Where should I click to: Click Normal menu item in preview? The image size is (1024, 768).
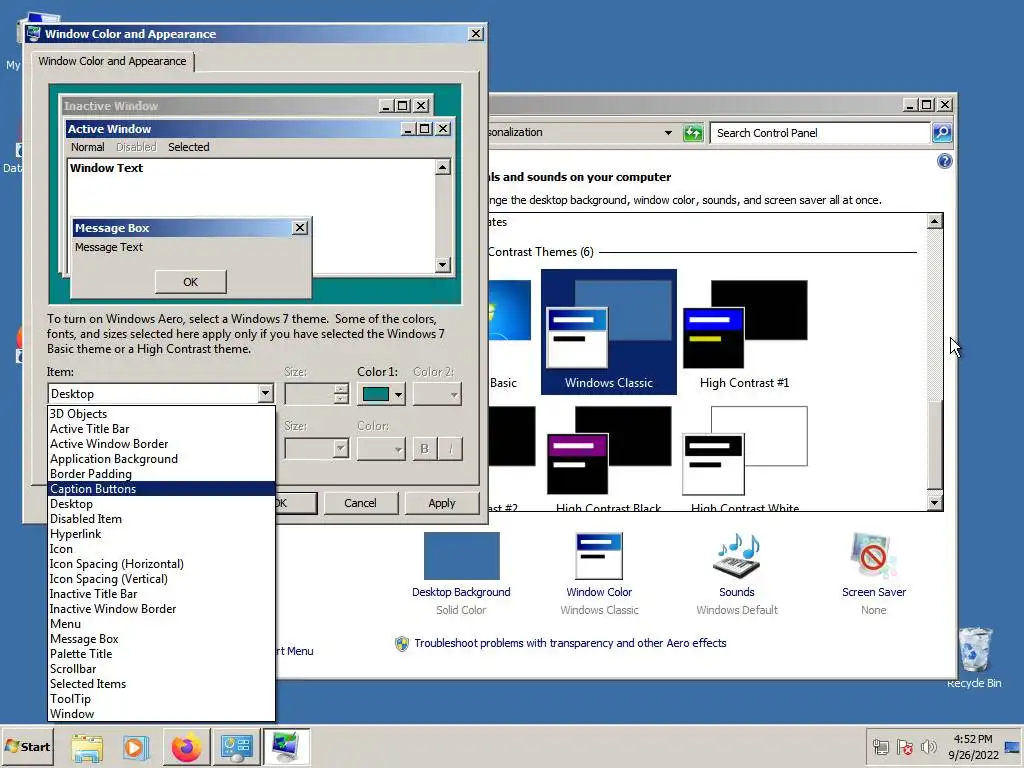point(88,147)
